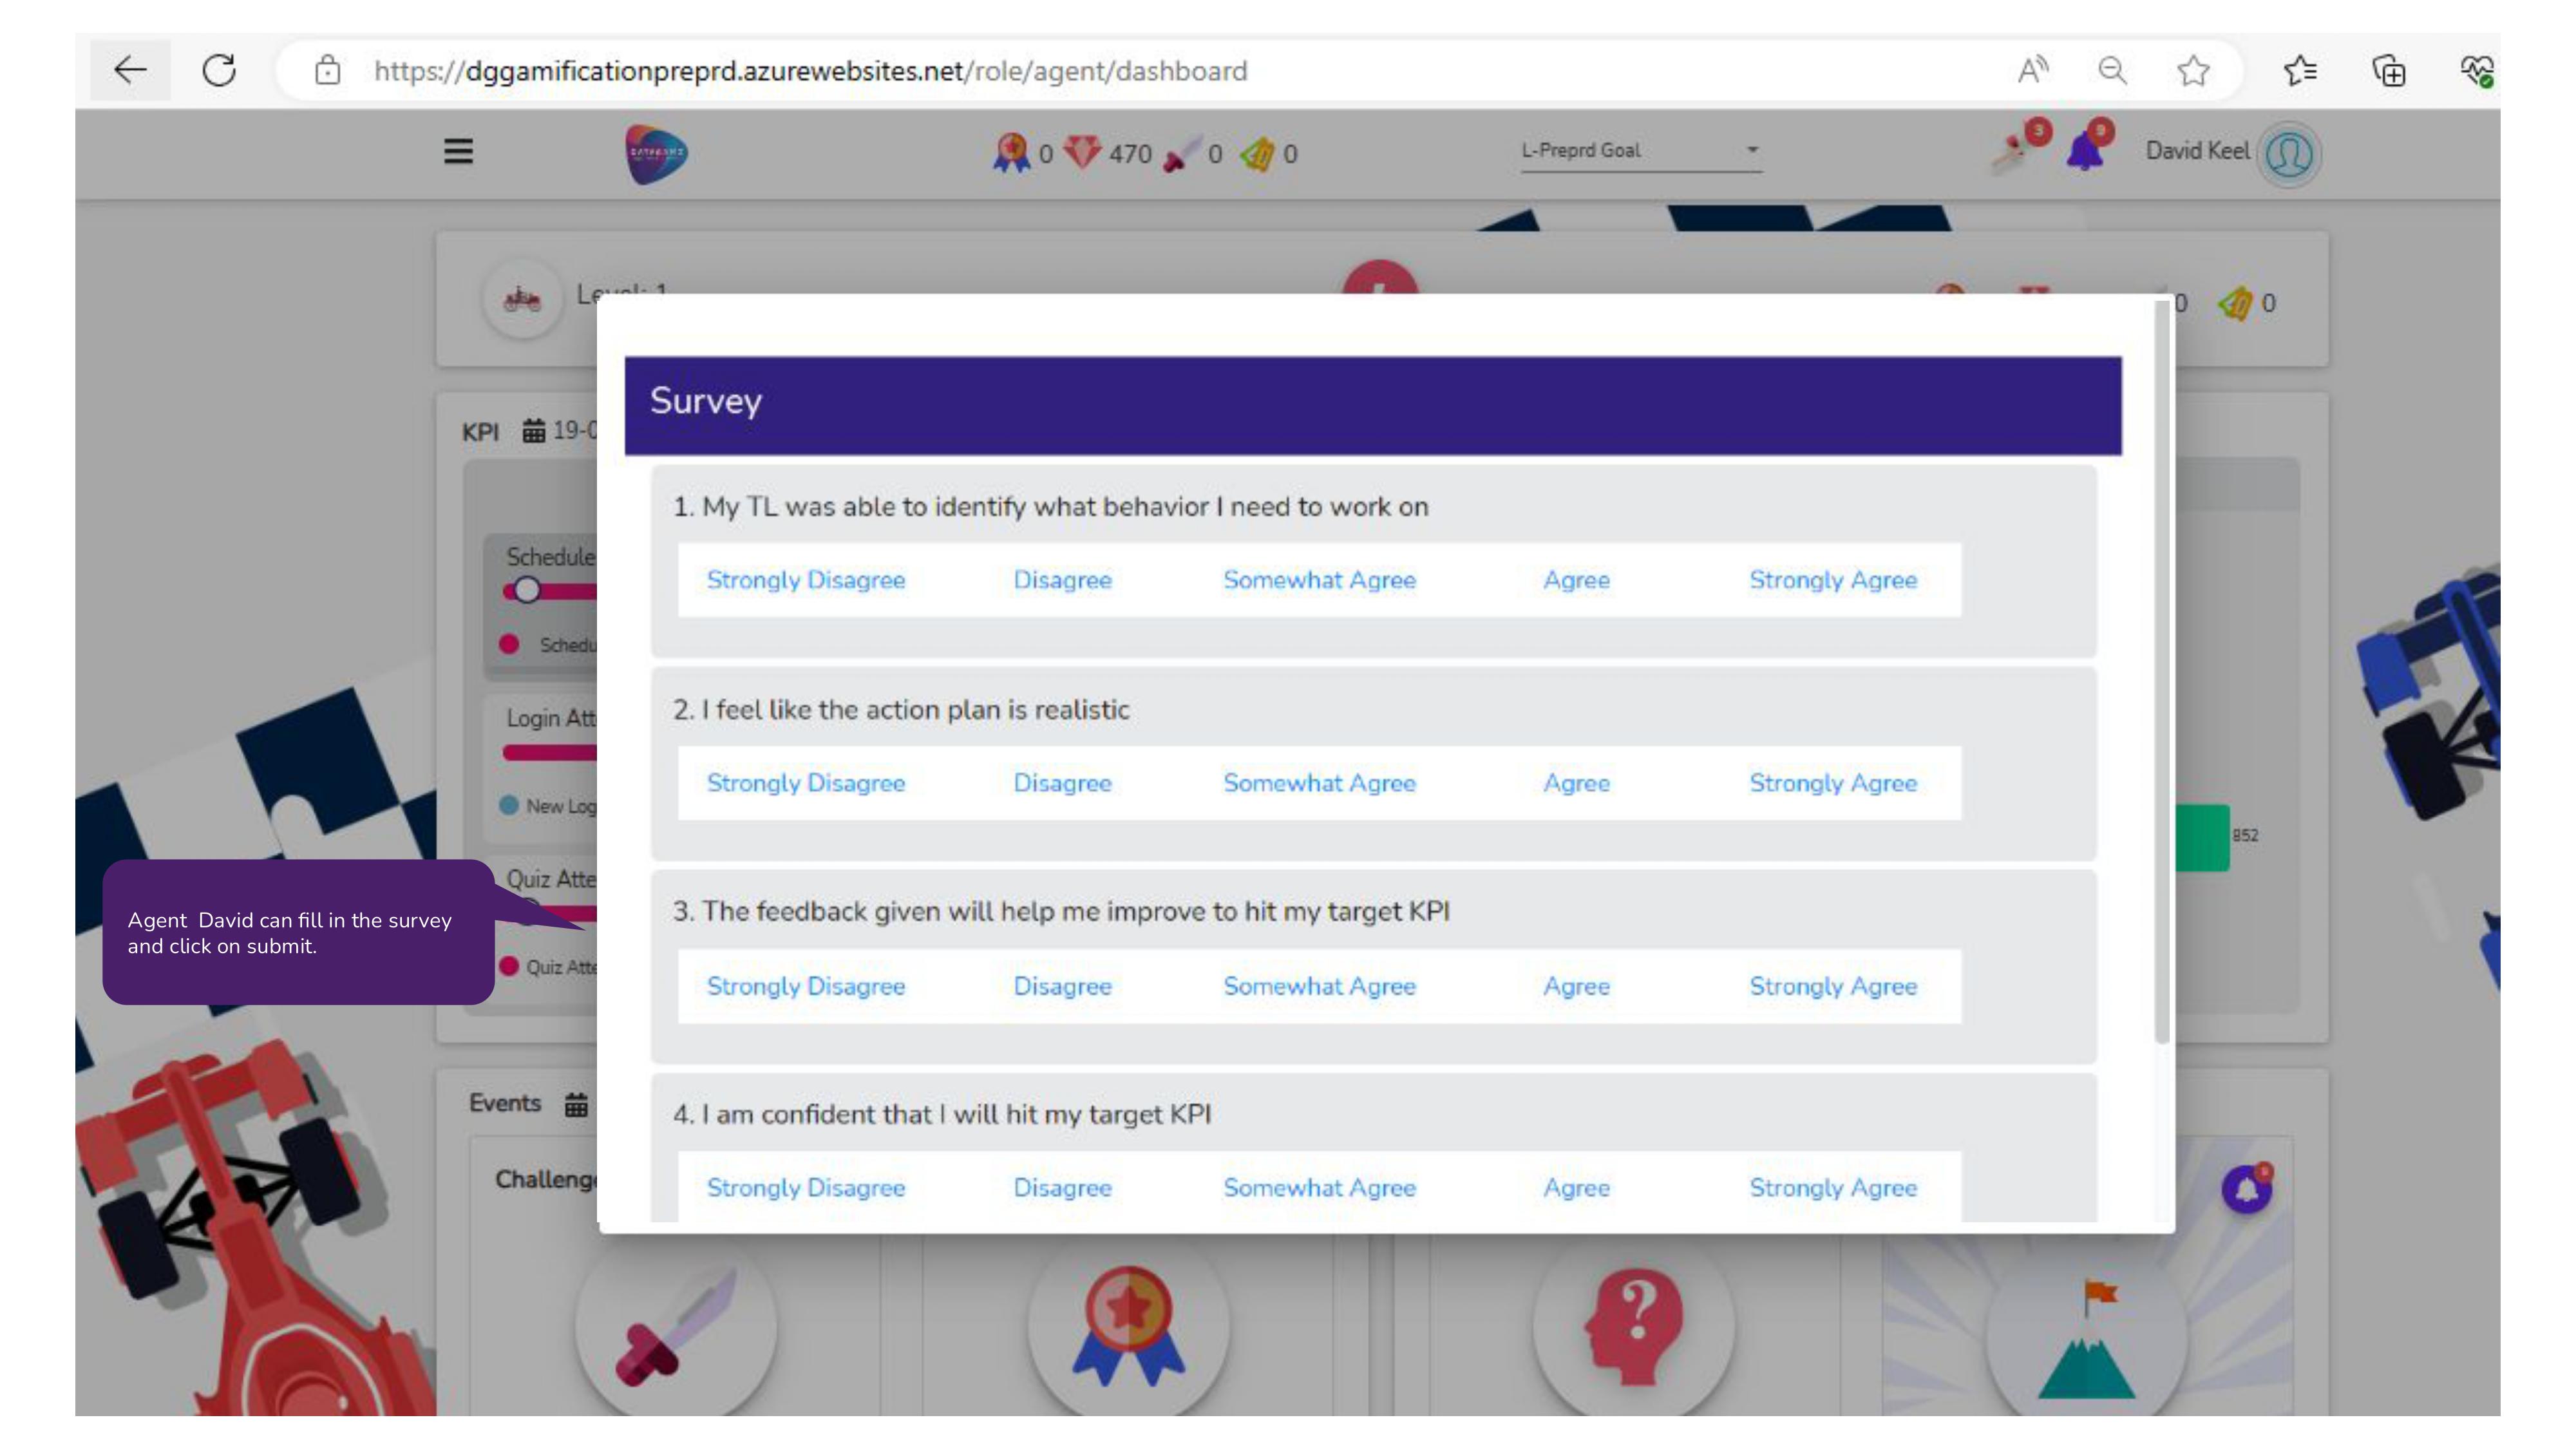Click question 3 text about target KPI feedback
This screenshot has height=1449, width=2576.
1061,912
